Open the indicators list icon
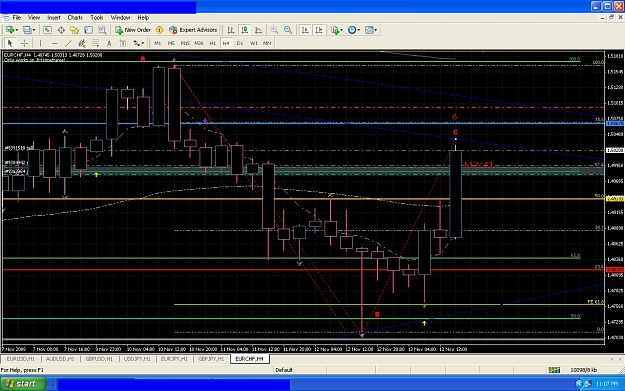This screenshot has height=391, width=625. pyautogui.click(x=335, y=30)
